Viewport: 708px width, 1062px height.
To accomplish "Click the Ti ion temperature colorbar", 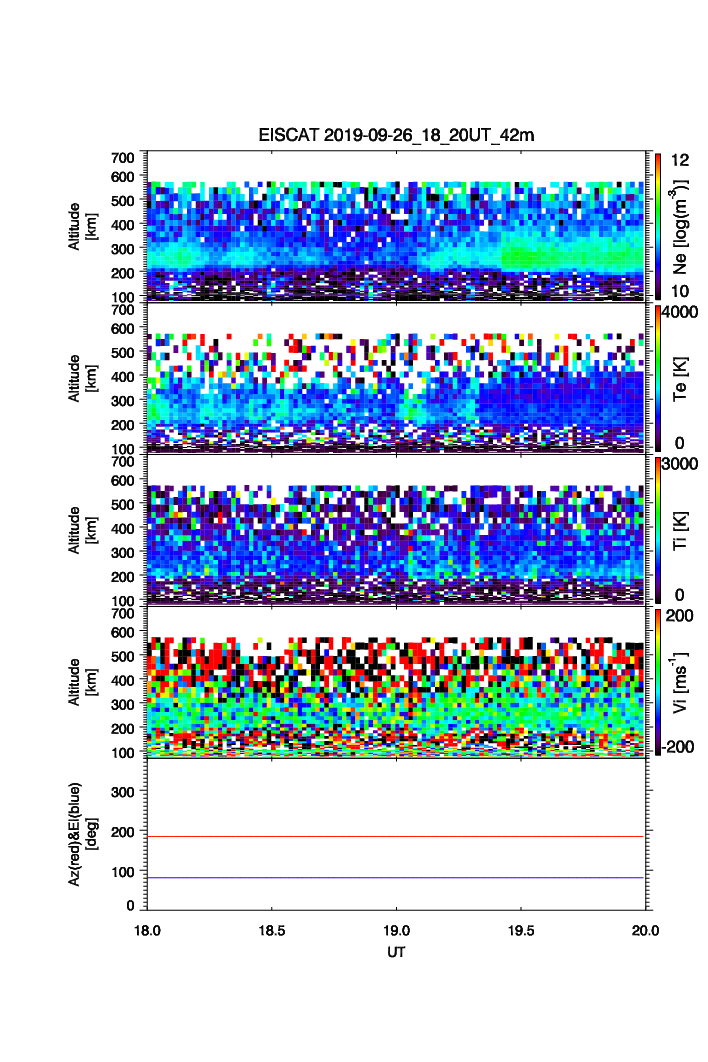I will (657, 528).
